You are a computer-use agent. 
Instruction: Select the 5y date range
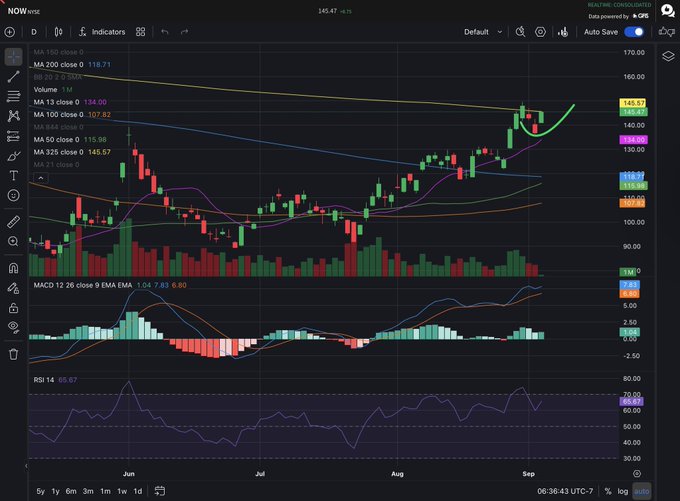coord(40,491)
